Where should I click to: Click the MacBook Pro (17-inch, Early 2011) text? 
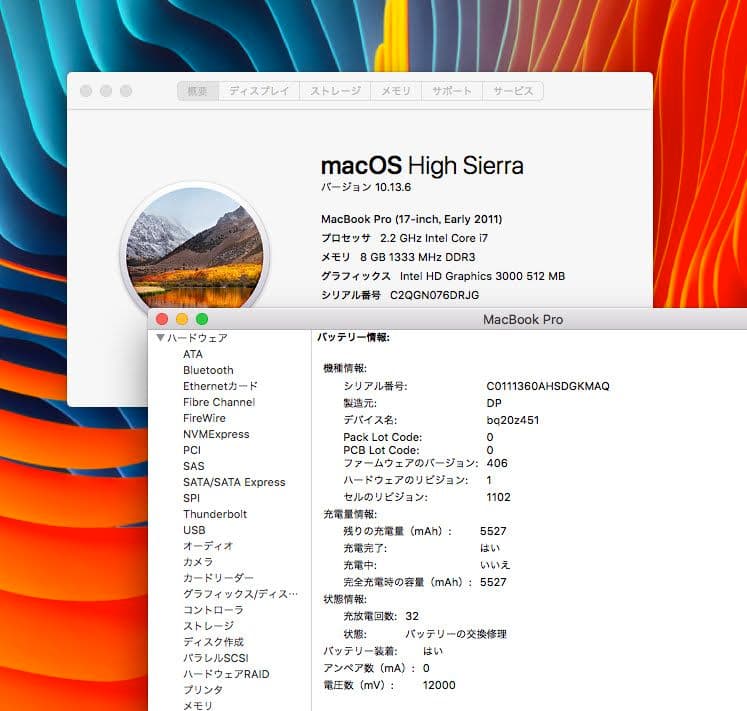pos(412,219)
